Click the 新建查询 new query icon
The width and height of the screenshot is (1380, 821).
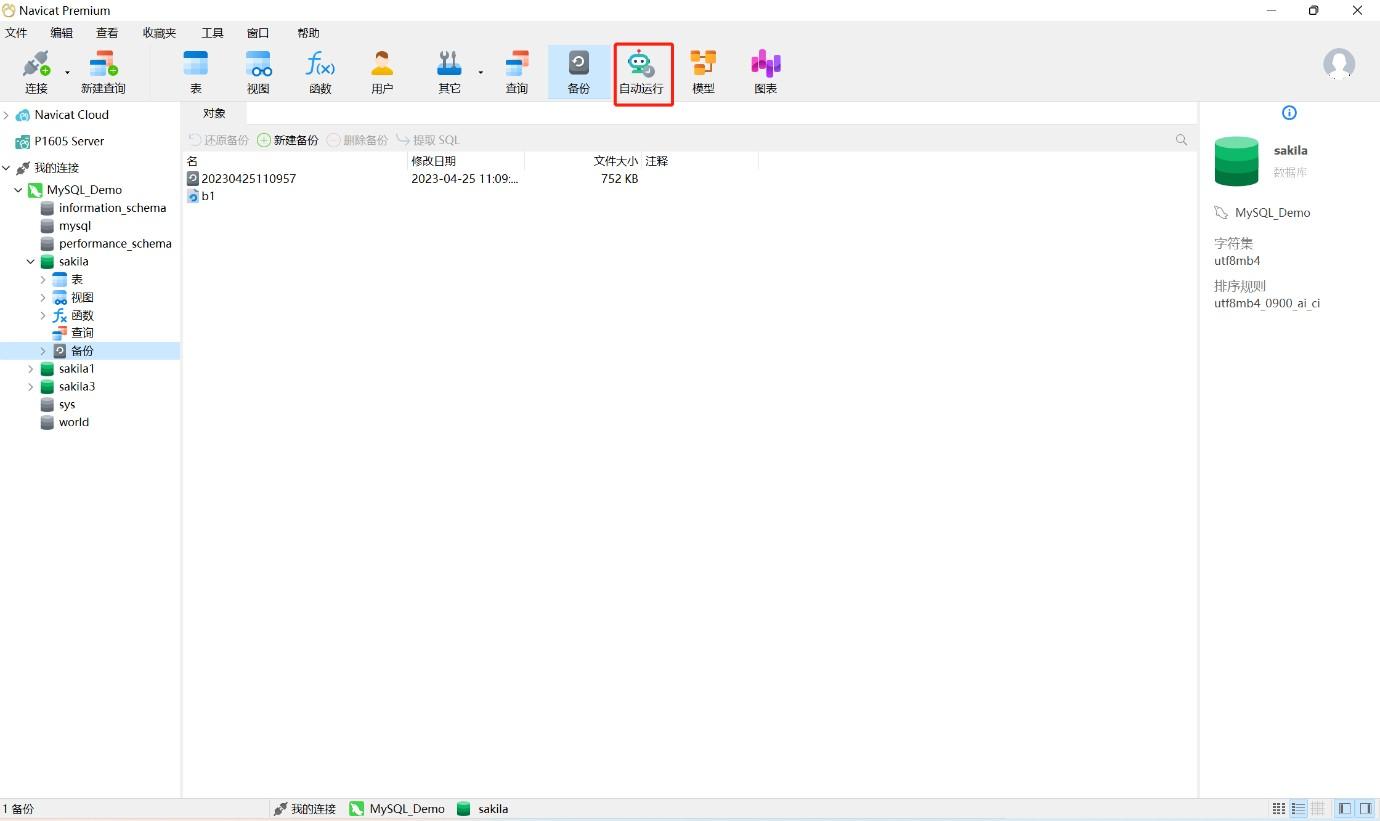click(103, 73)
